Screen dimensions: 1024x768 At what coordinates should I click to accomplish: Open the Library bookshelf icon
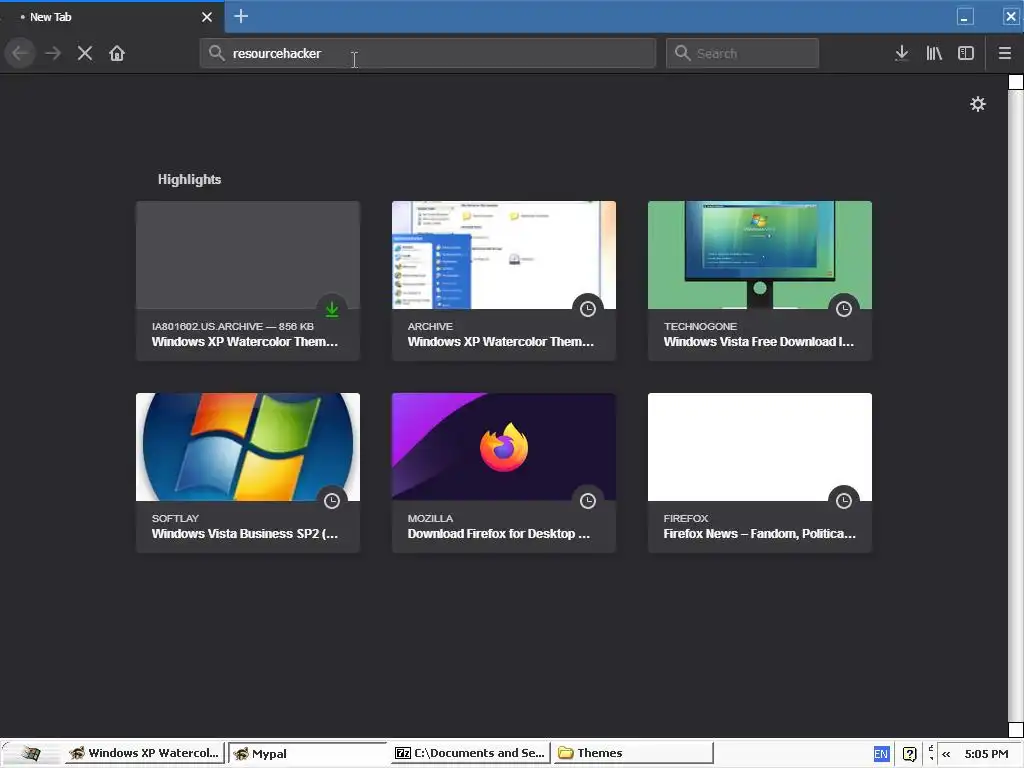point(934,53)
